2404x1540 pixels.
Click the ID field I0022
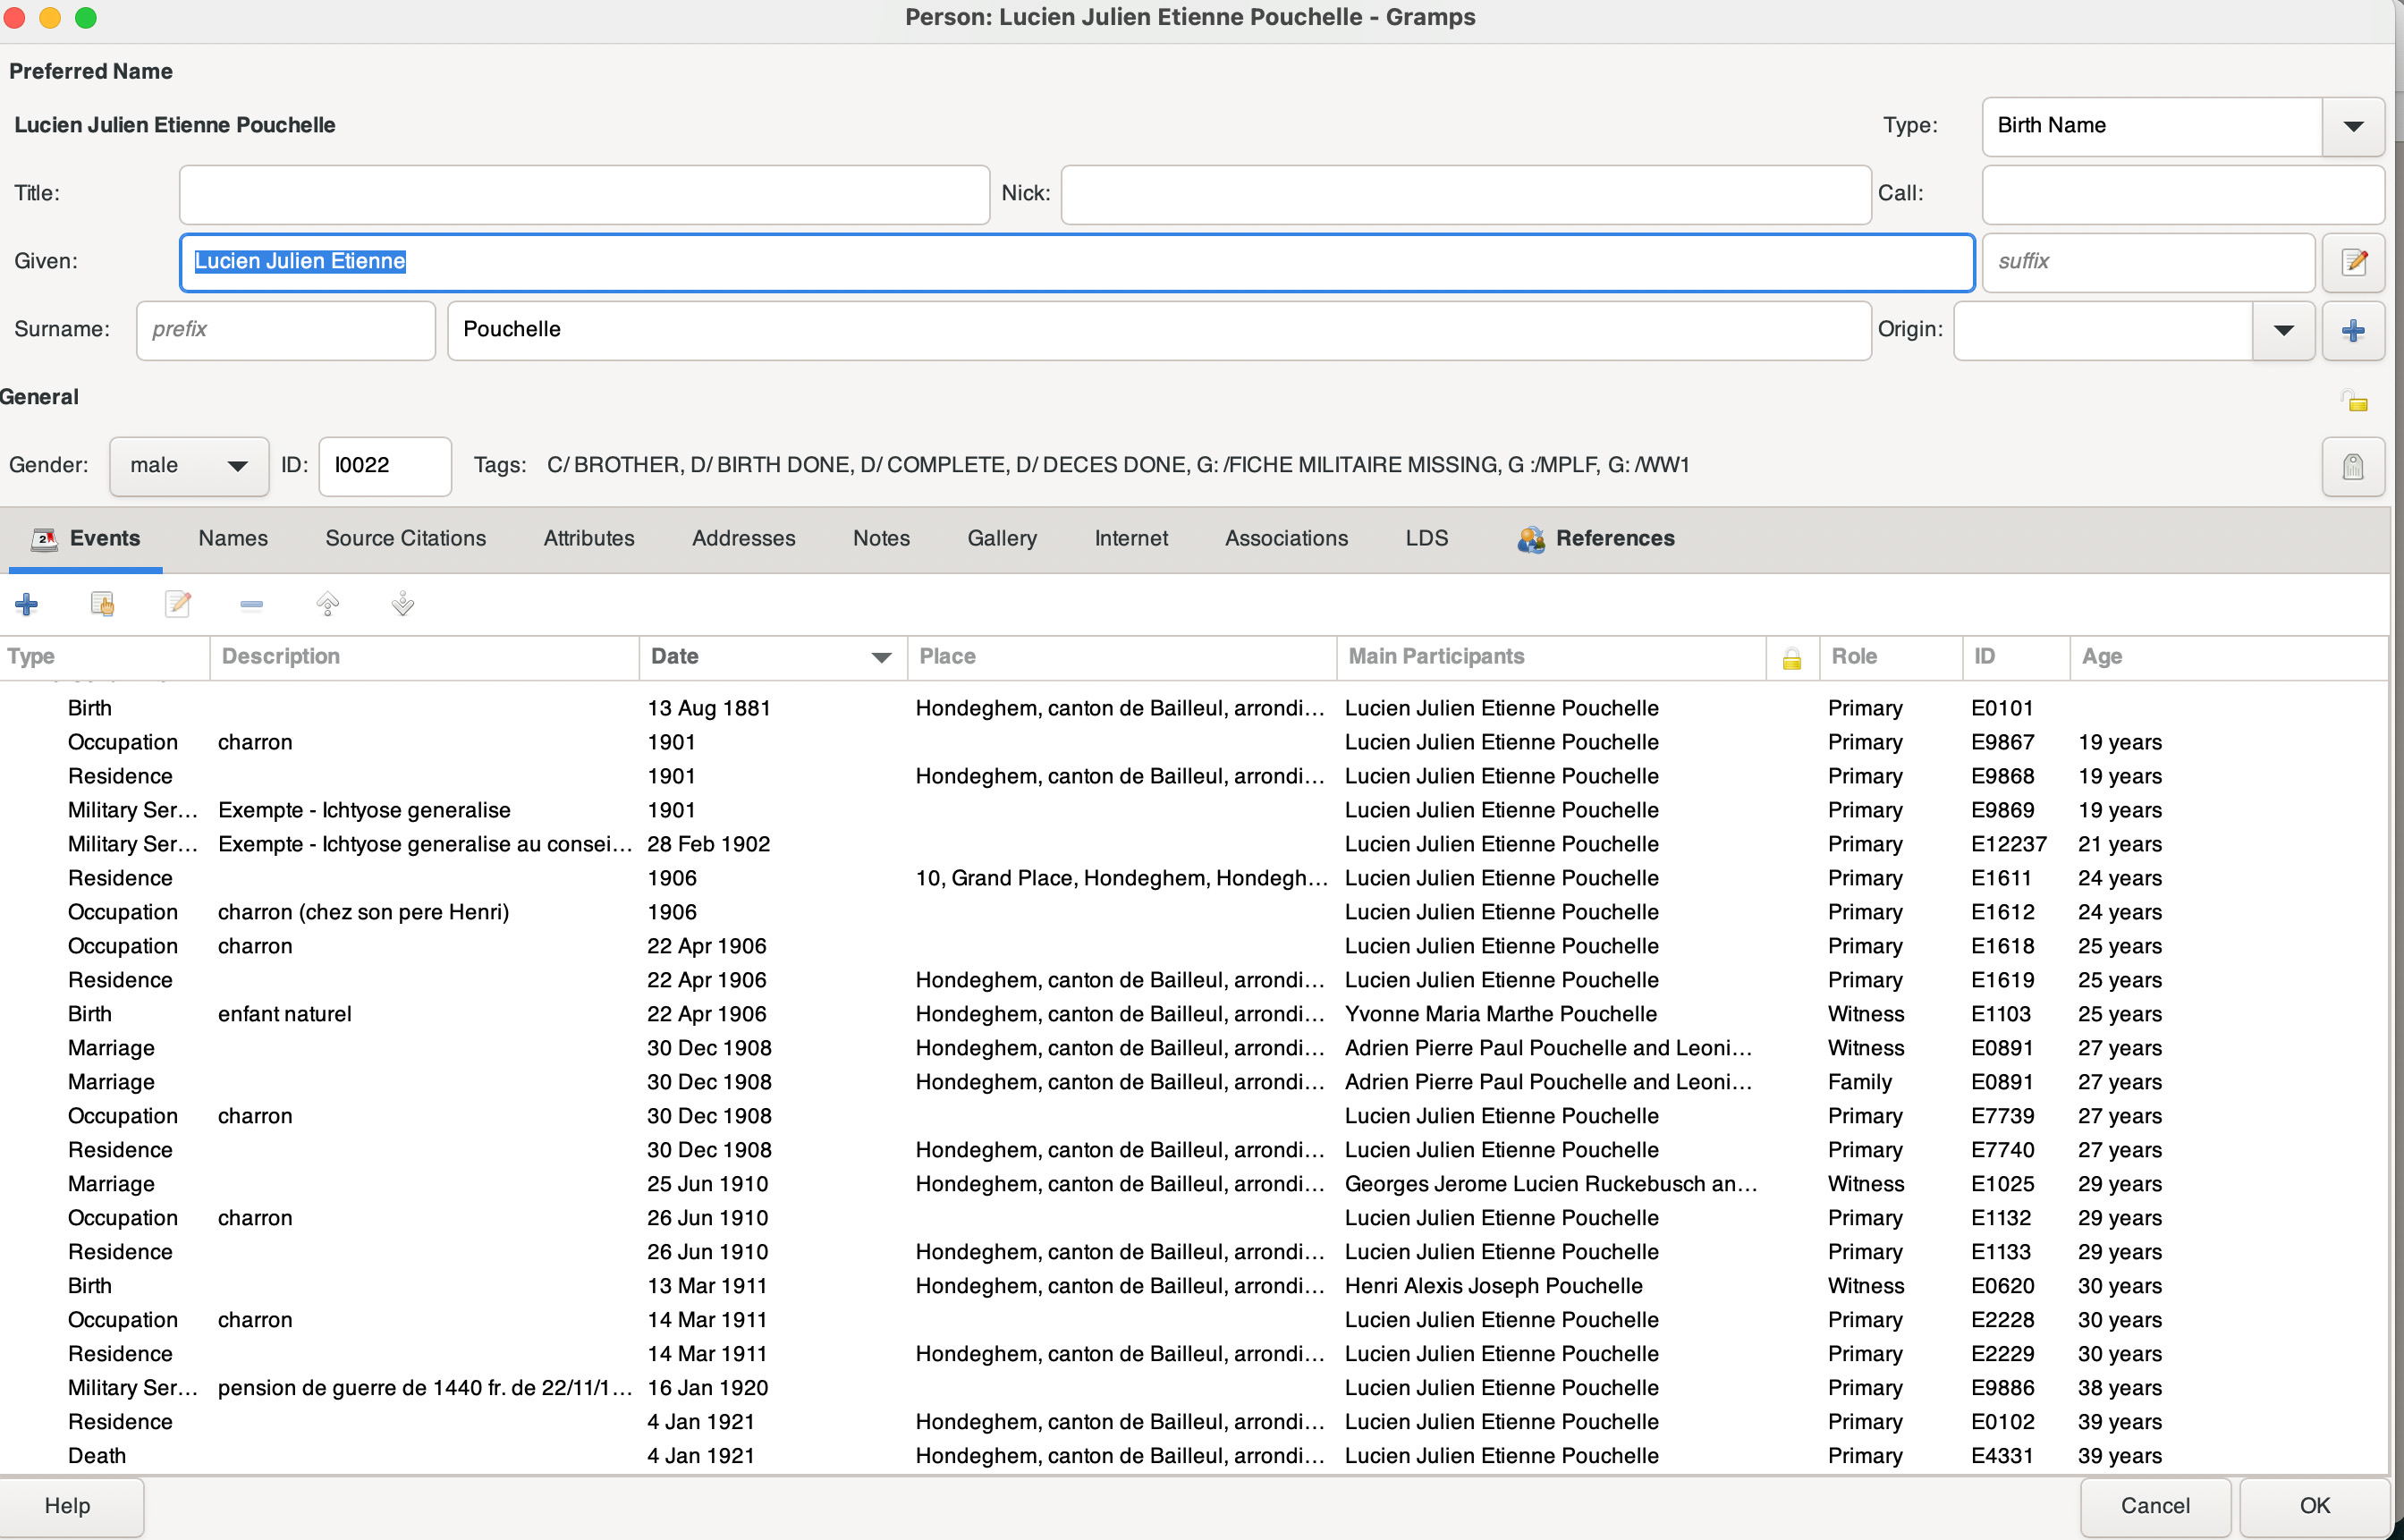(385, 466)
